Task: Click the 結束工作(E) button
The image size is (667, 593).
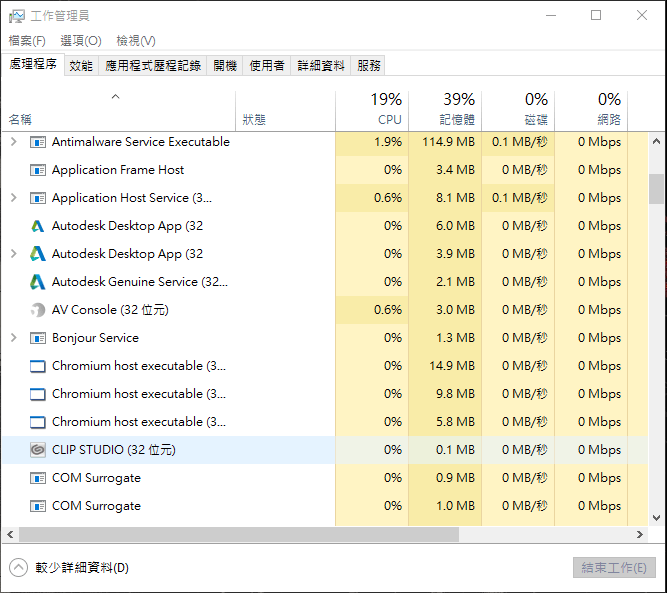Action: (x=614, y=568)
